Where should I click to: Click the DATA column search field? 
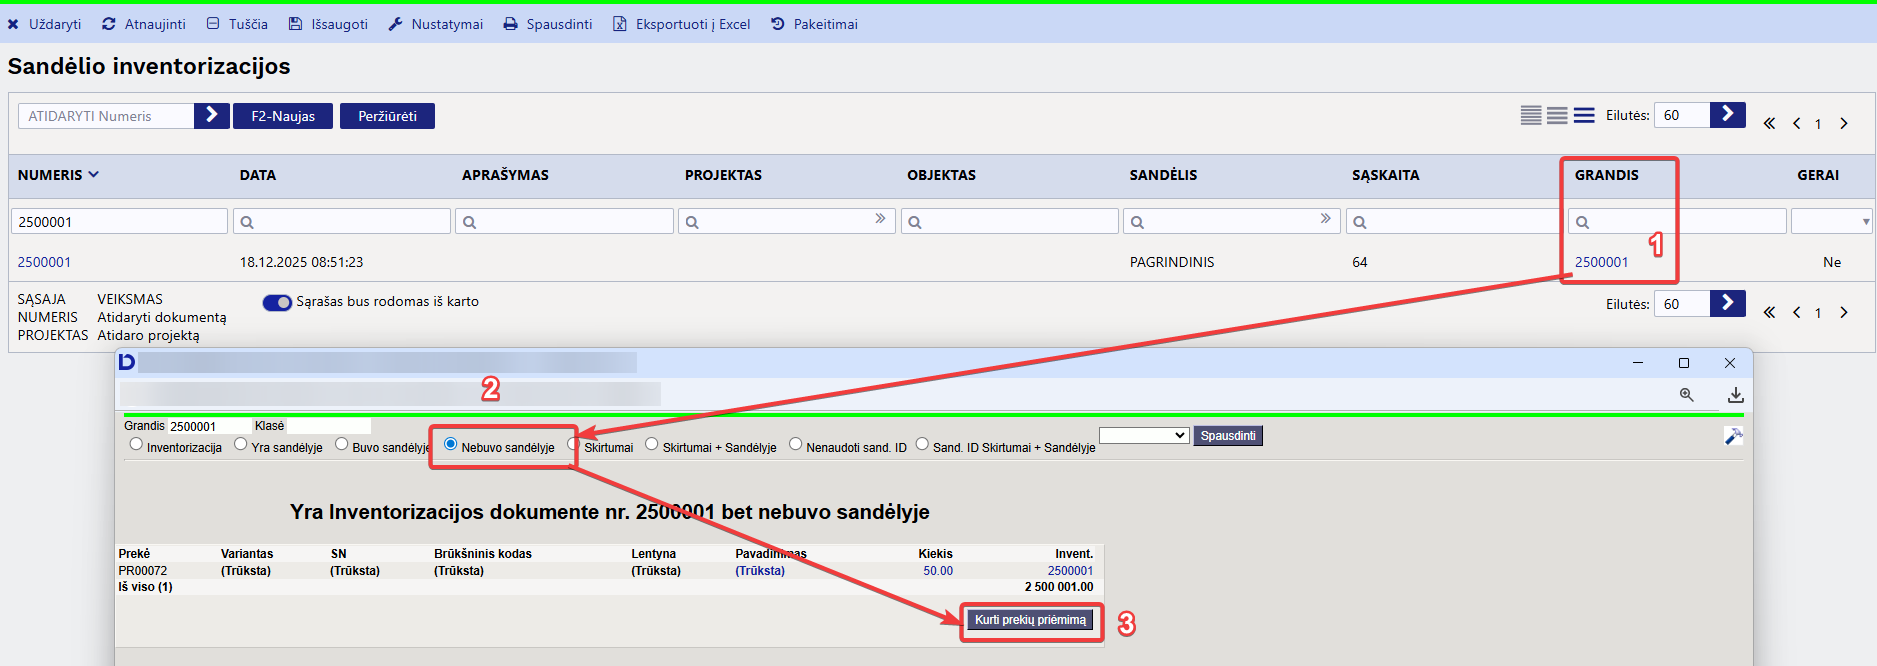click(342, 222)
